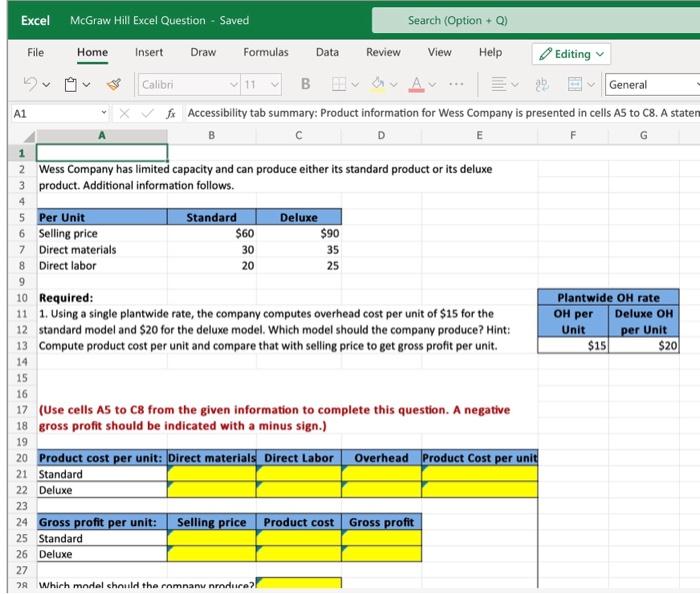
Task: Select the Format Painter brush icon
Action: [114, 84]
